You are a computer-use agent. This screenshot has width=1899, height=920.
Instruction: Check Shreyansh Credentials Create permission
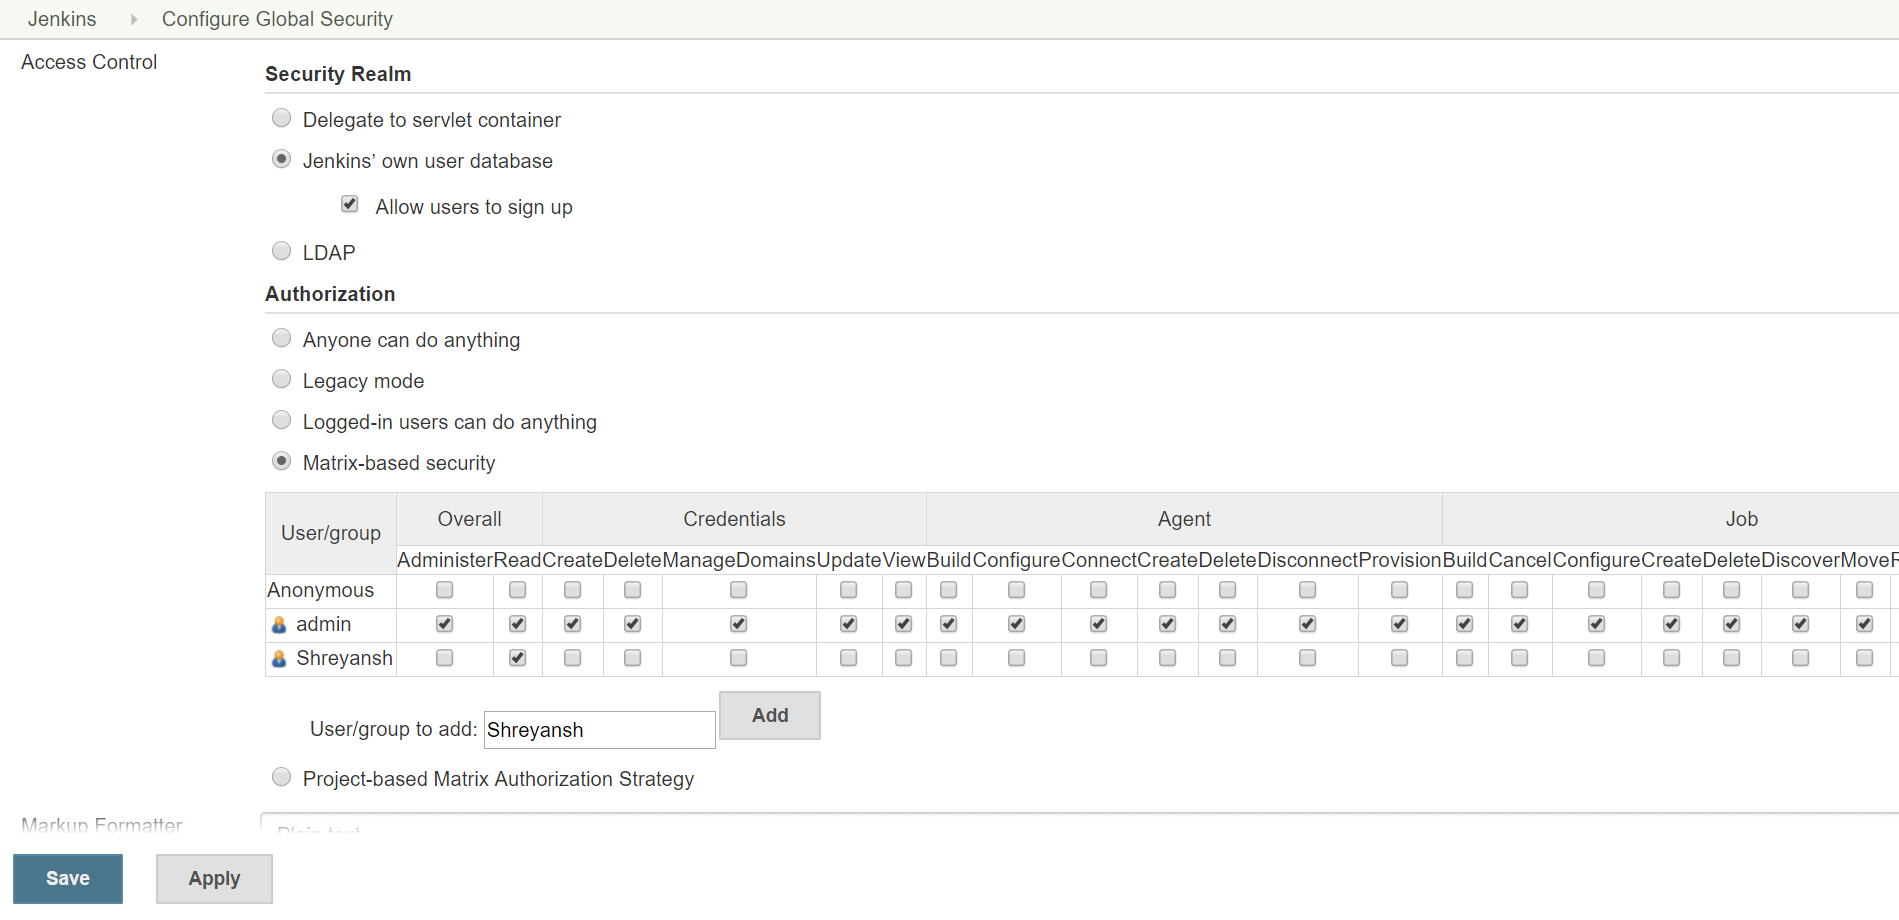[x=573, y=658]
